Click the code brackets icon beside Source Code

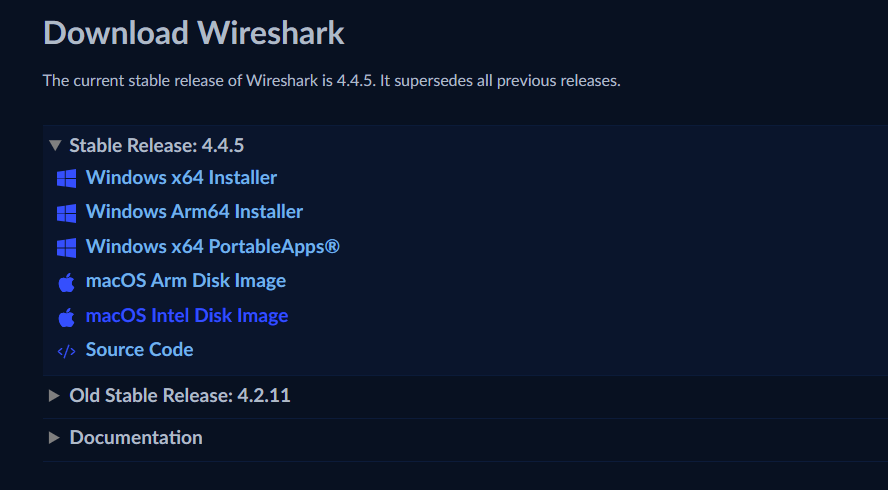[x=67, y=350]
